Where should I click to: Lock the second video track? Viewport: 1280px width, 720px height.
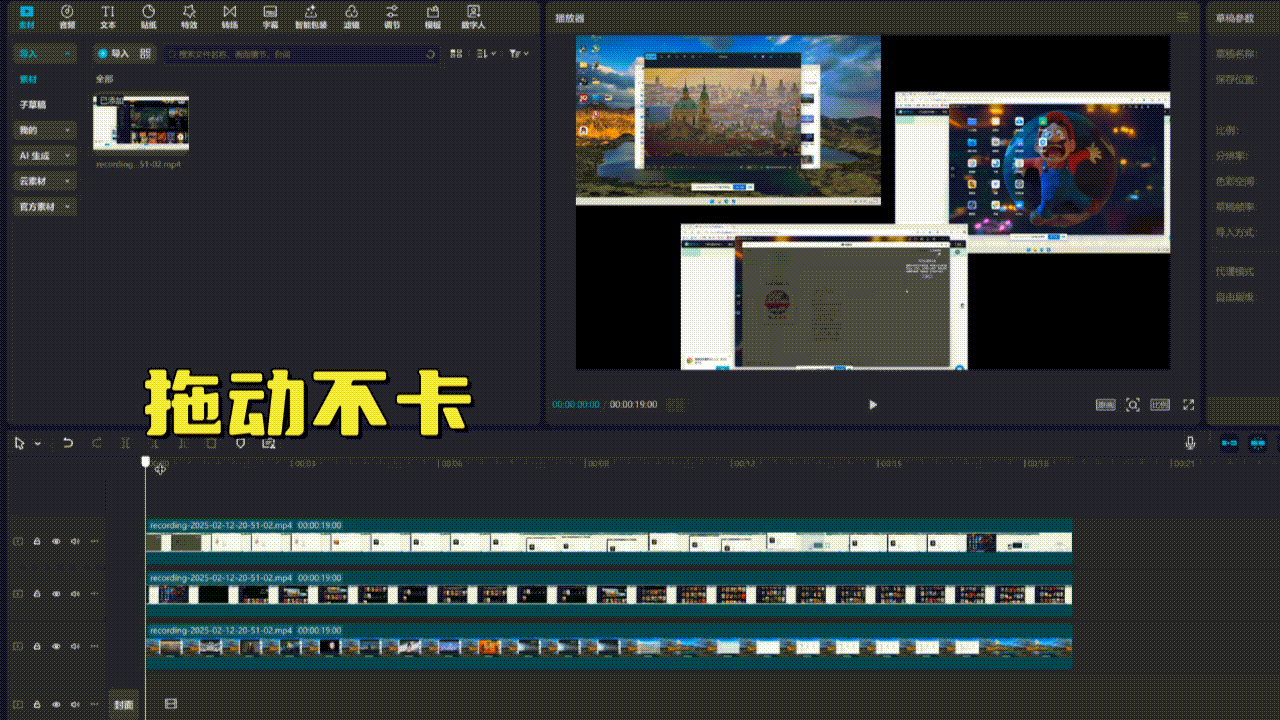(37, 594)
